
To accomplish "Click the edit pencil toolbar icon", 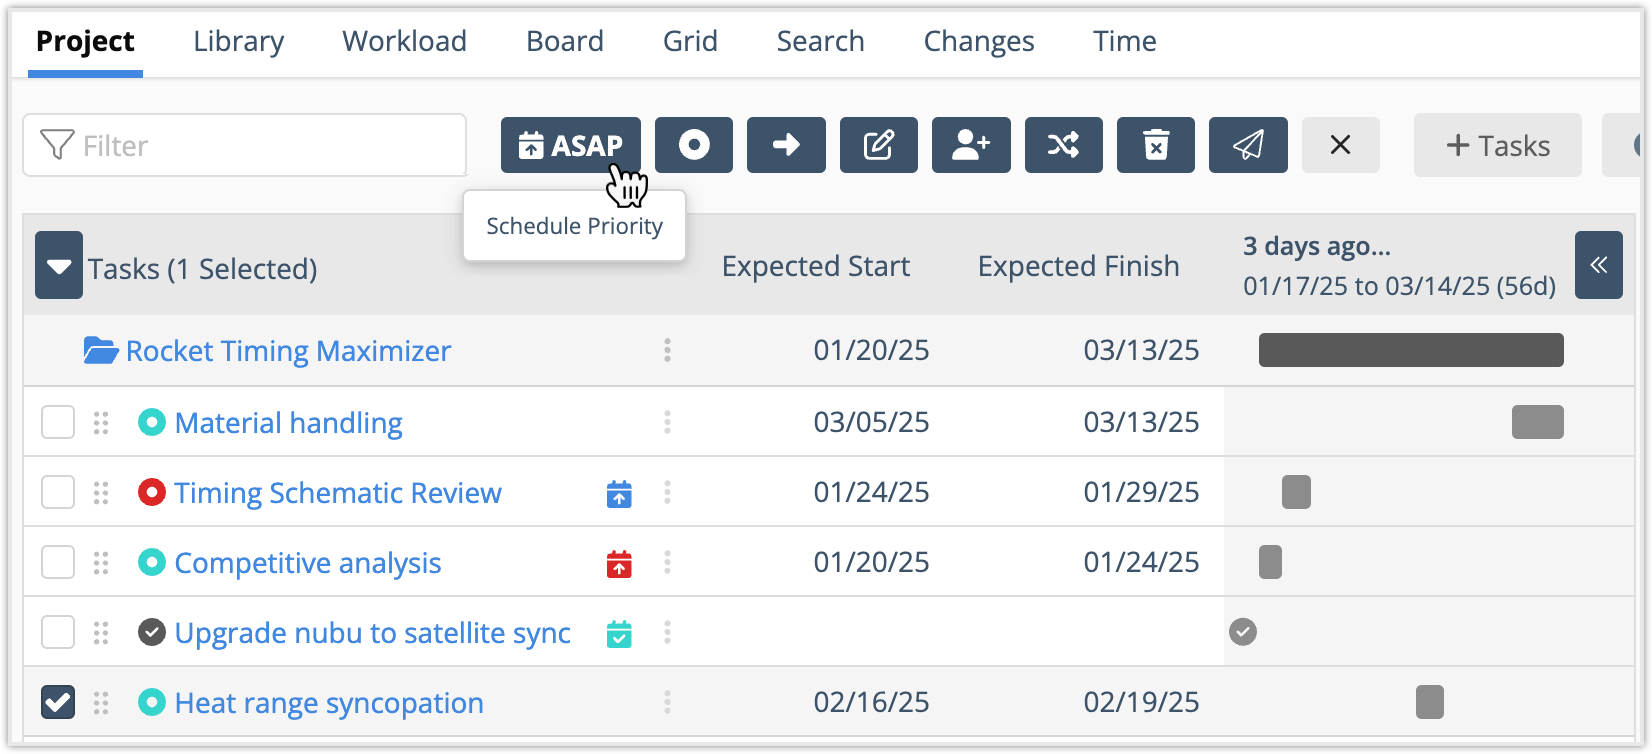I will click(878, 146).
